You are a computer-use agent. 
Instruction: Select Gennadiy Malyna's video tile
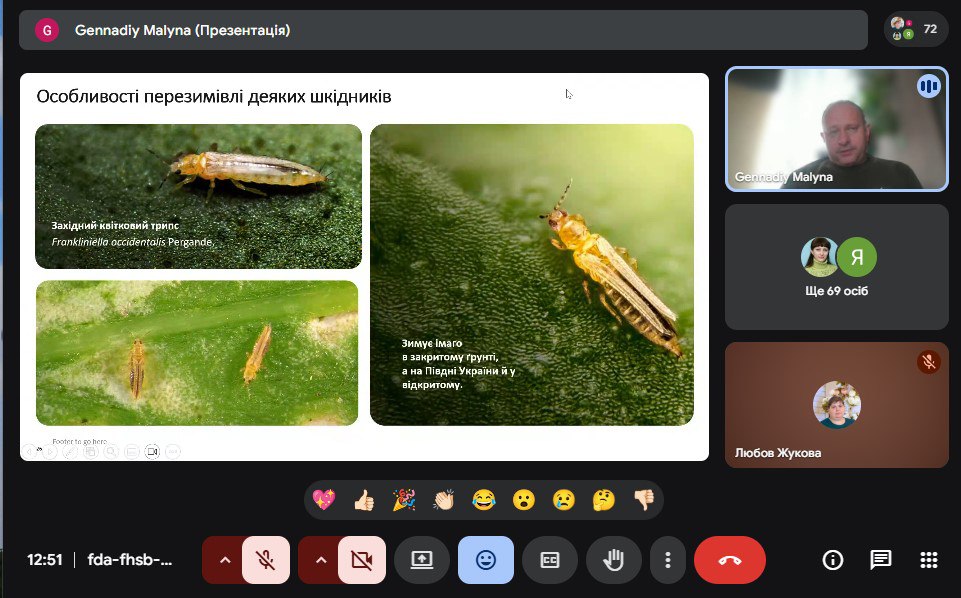tap(836, 128)
